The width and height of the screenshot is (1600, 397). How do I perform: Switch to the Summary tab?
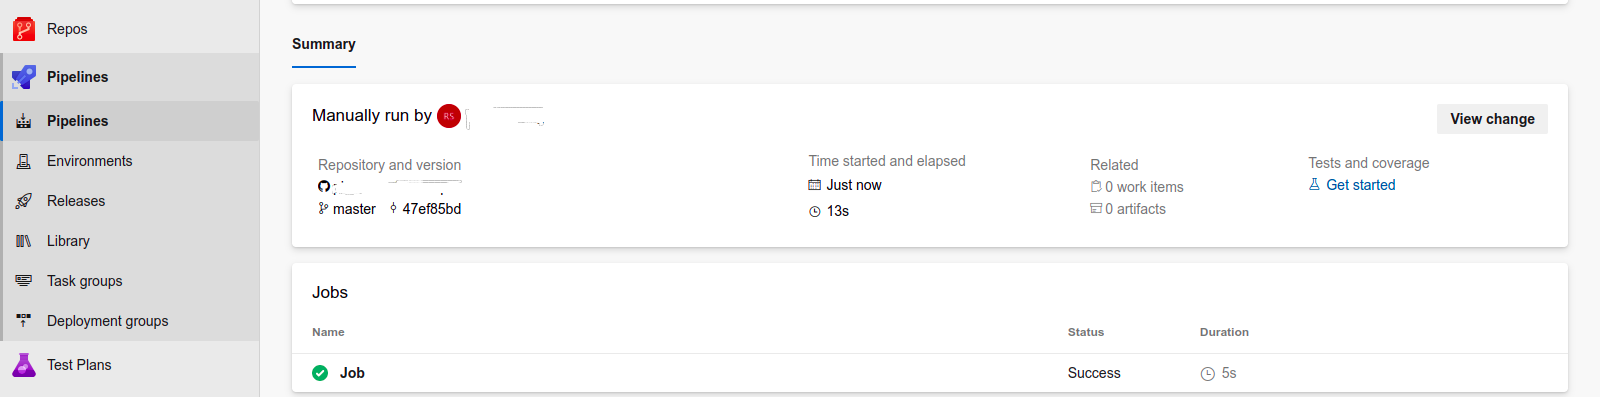click(x=324, y=44)
